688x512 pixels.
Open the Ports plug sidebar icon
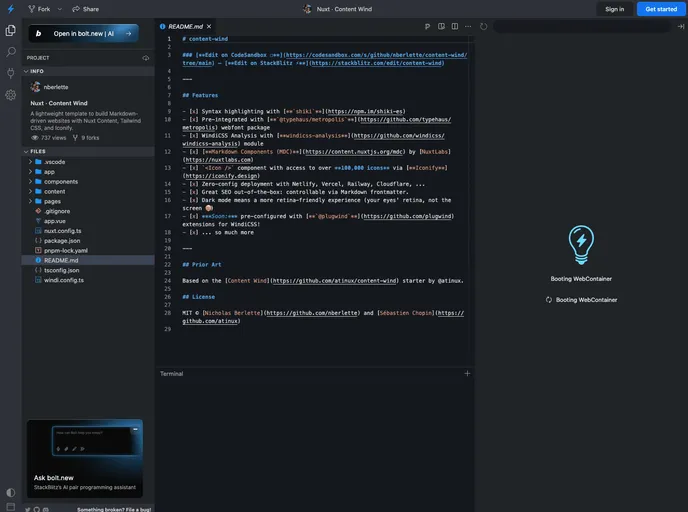coord(11,73)
